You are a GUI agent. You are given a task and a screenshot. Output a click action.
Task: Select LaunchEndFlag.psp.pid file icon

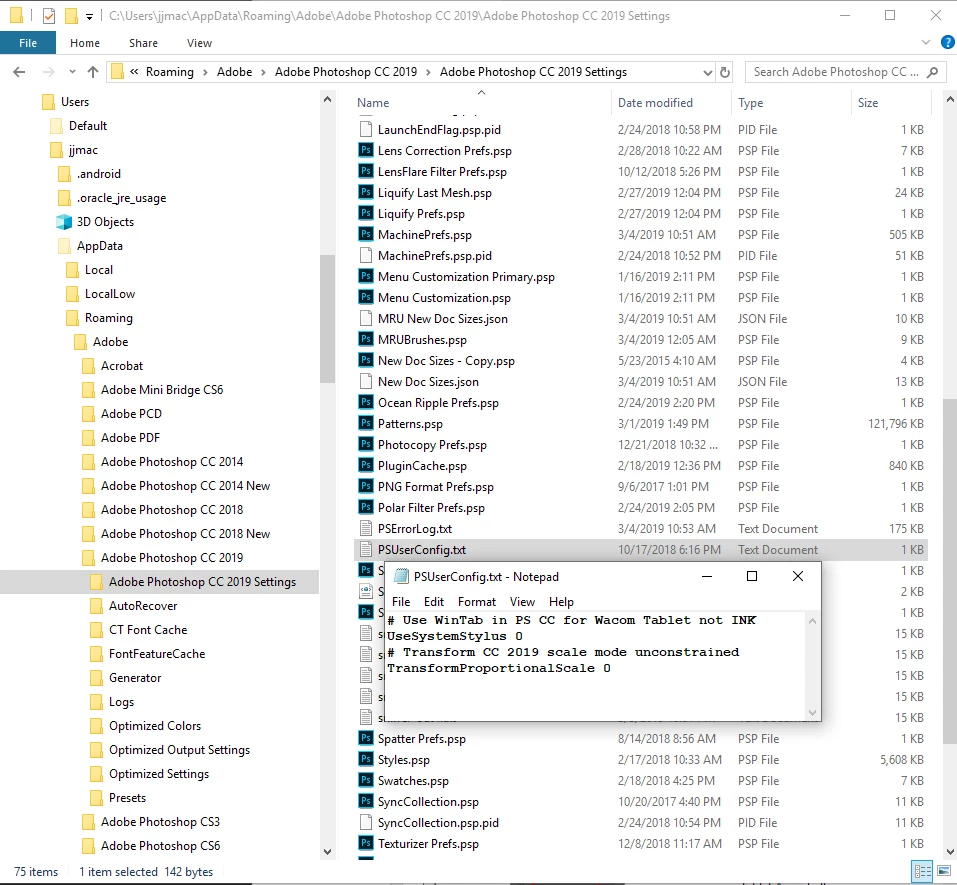[366, 129]
